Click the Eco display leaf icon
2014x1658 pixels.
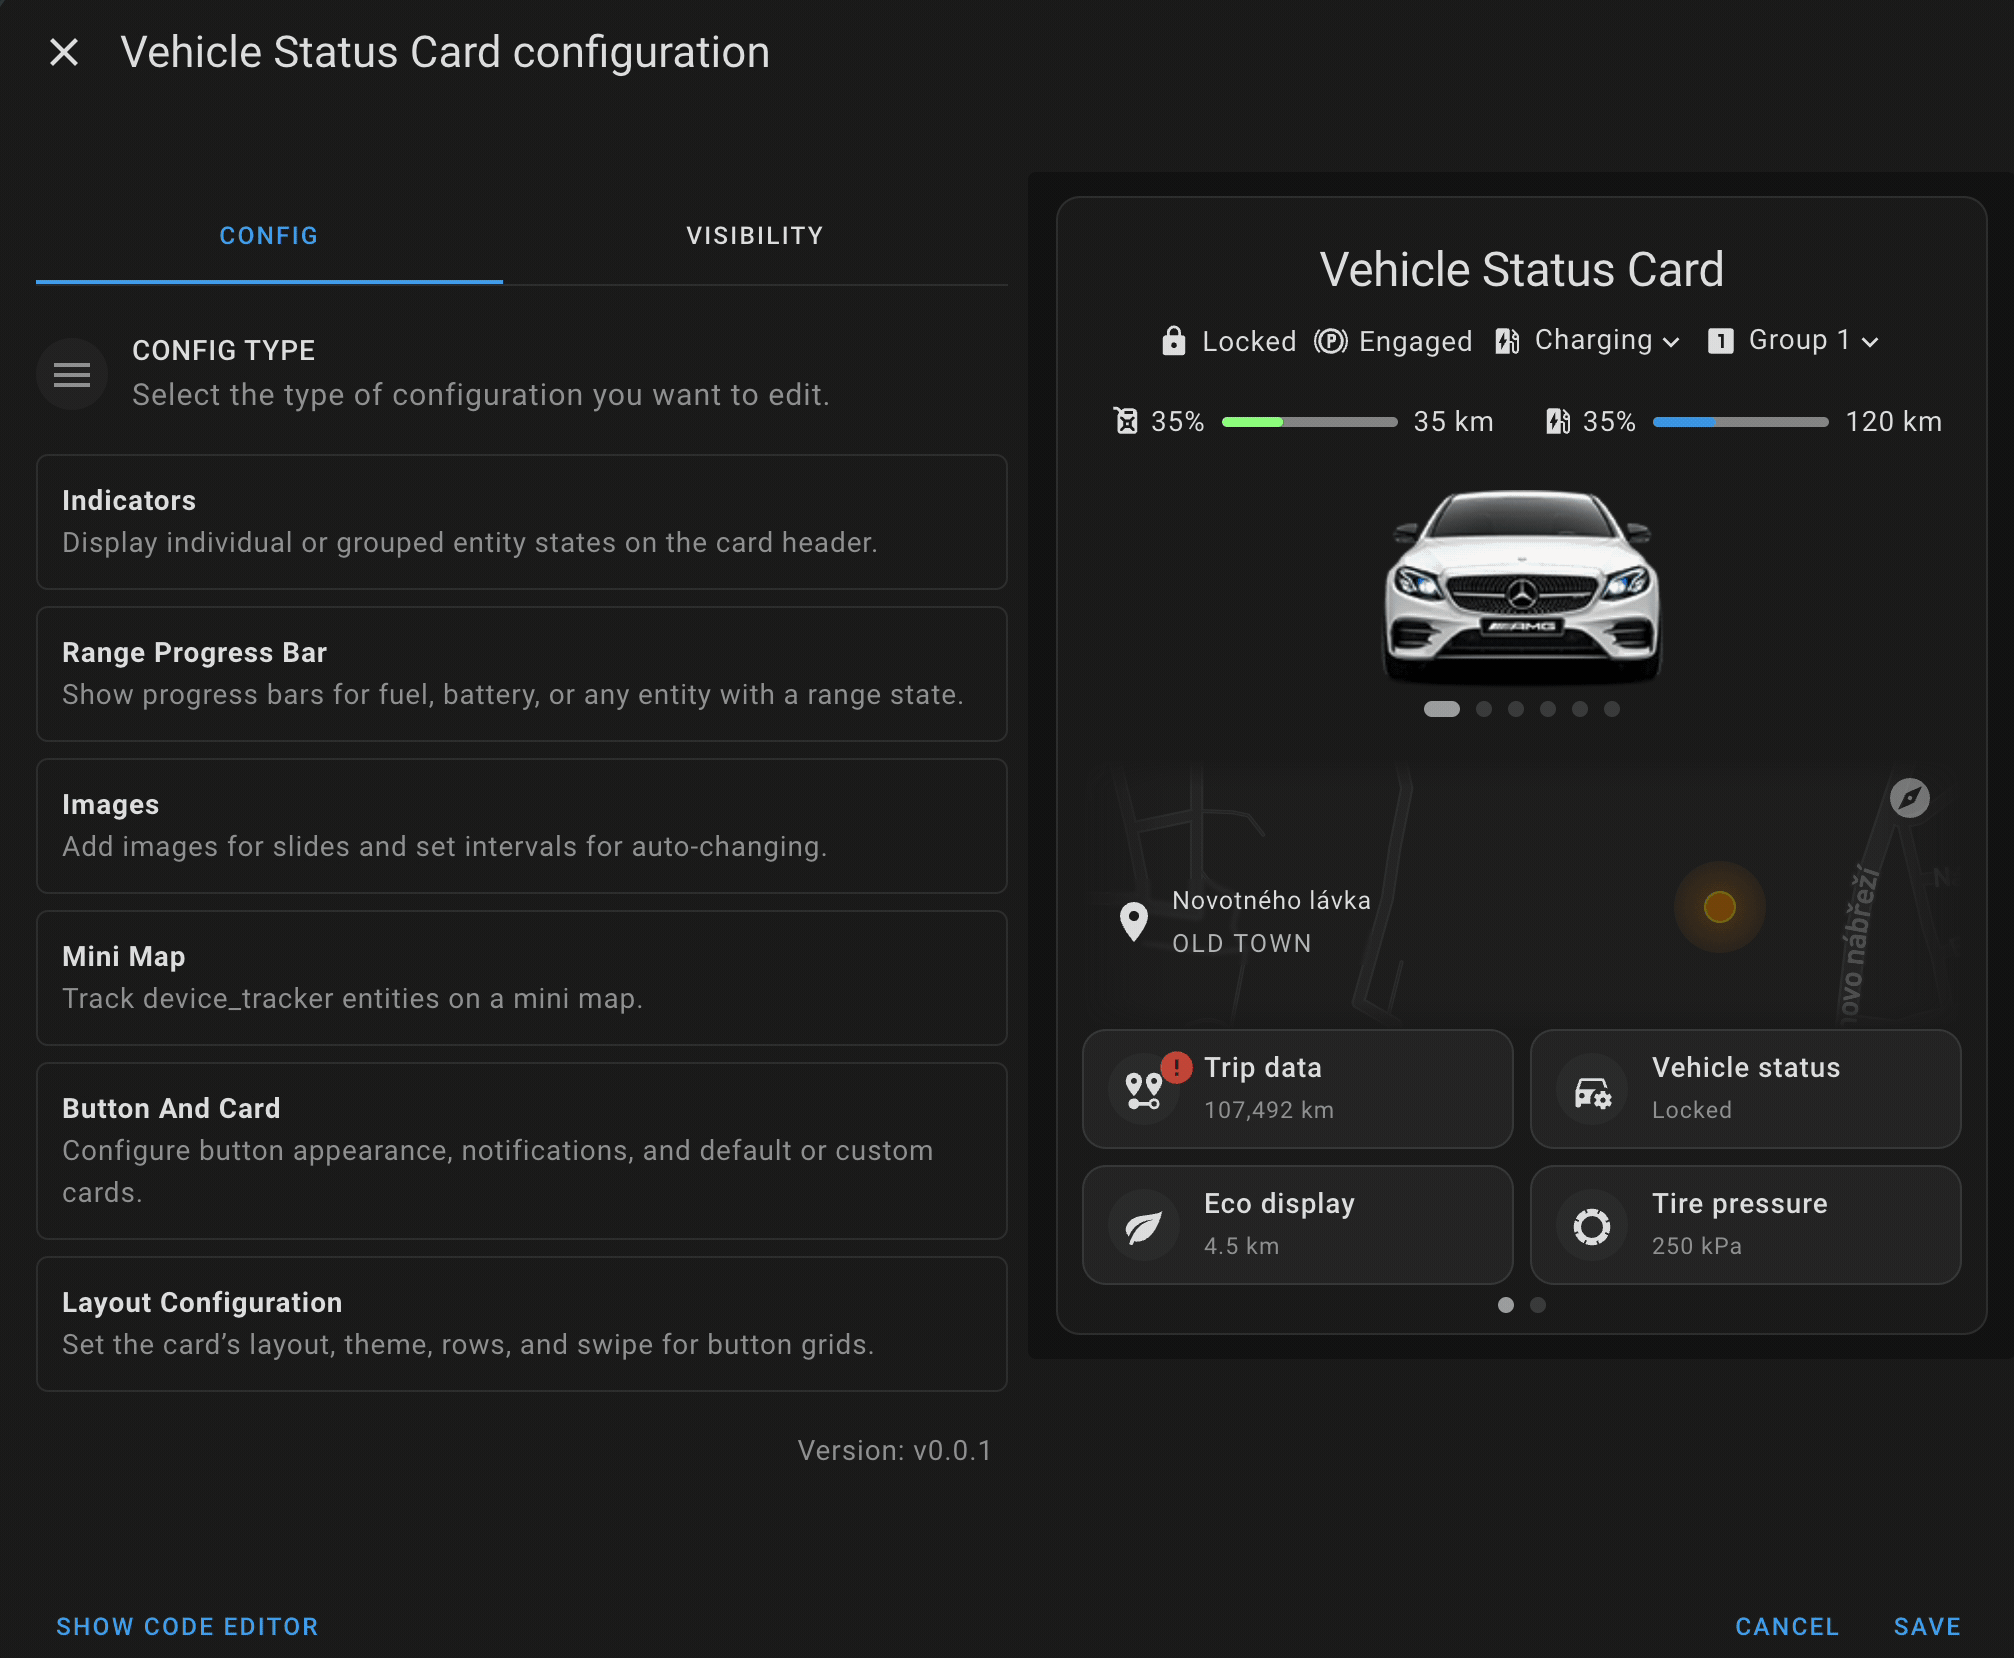tap(1143, 1225)
